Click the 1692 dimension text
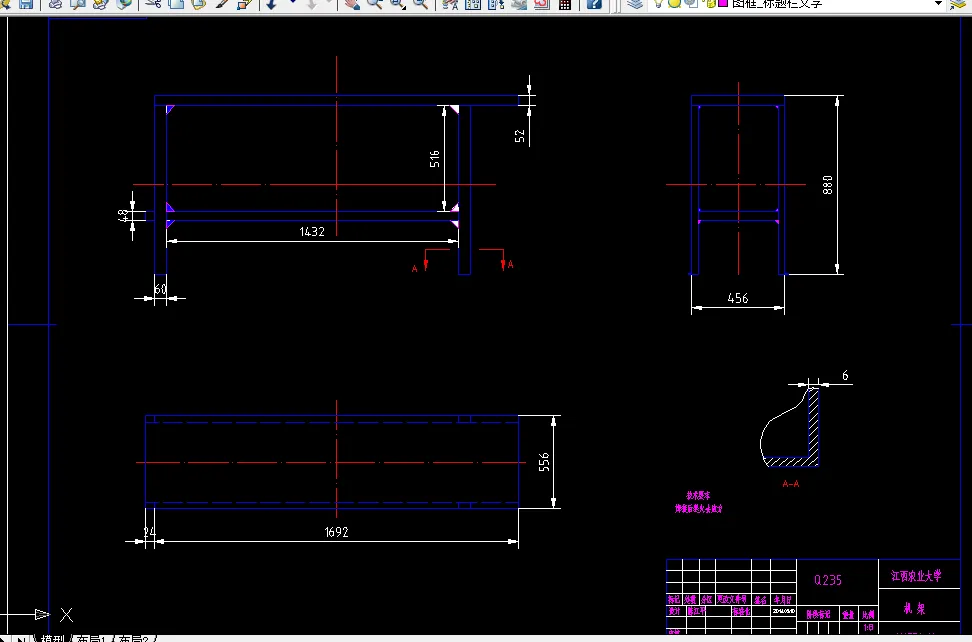972x642 pixels. pos(337,532)
